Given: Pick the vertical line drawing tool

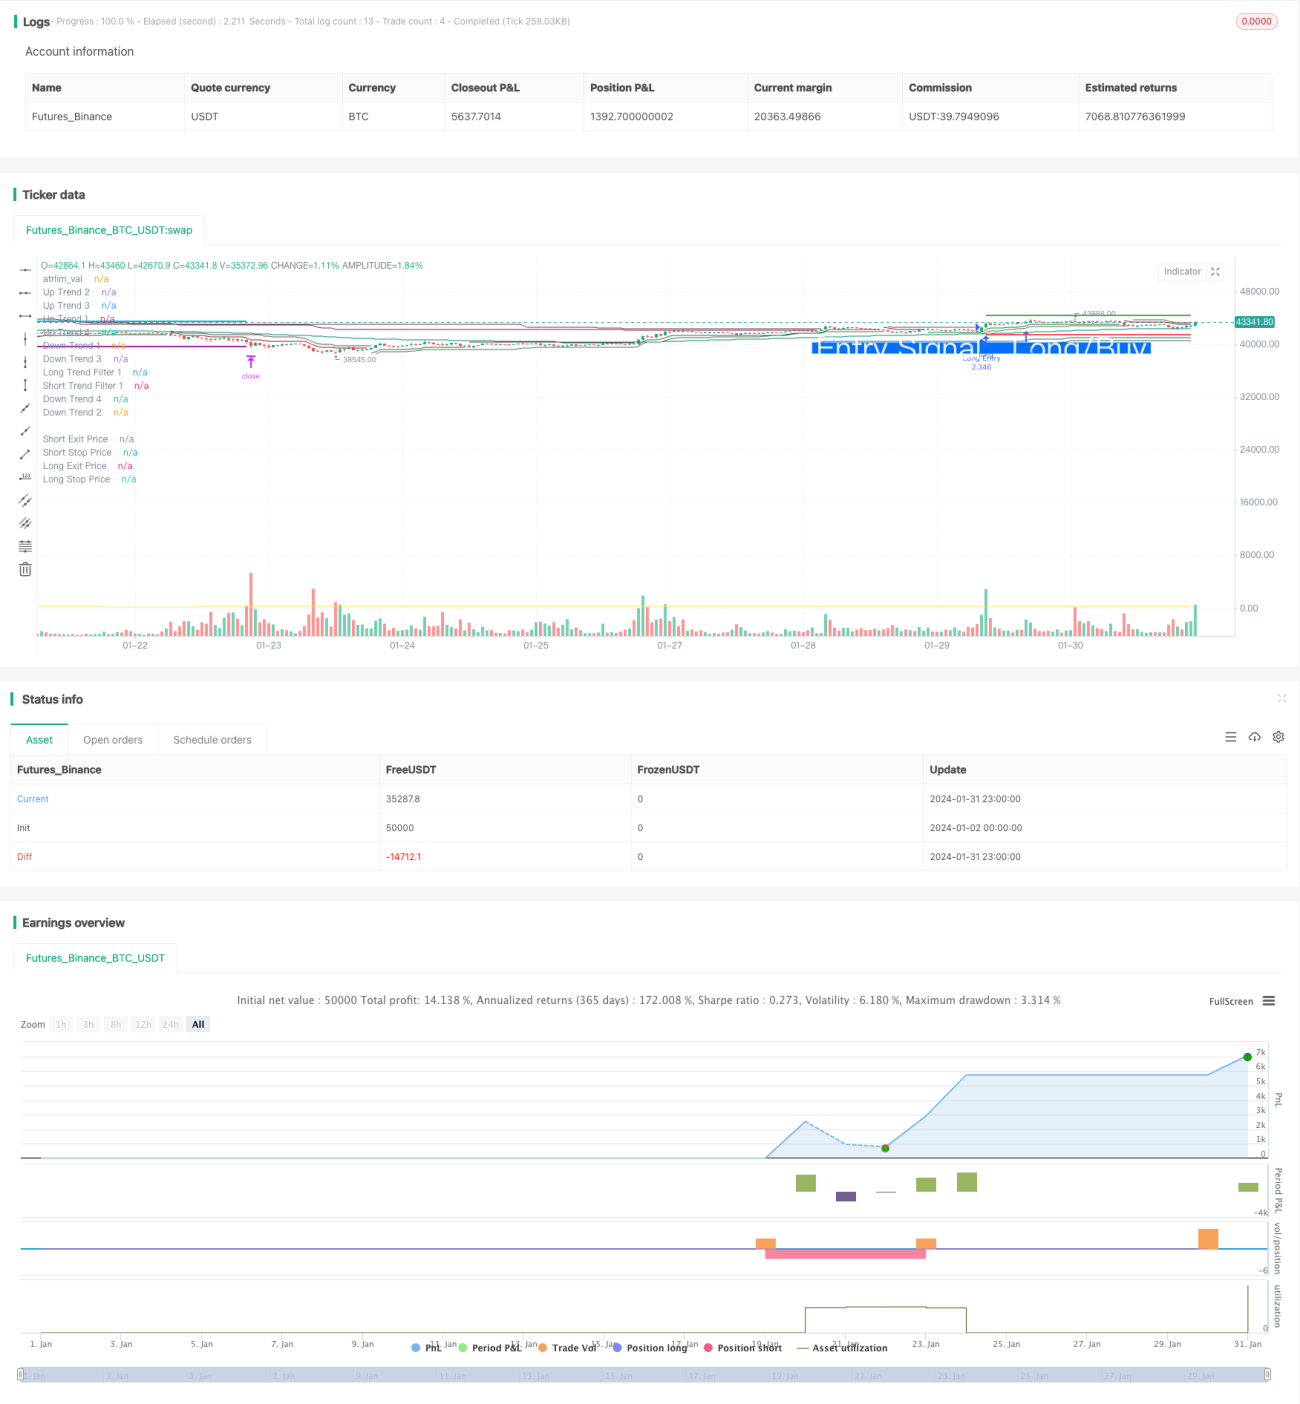Looking at the screenshot, I should 25,339.
